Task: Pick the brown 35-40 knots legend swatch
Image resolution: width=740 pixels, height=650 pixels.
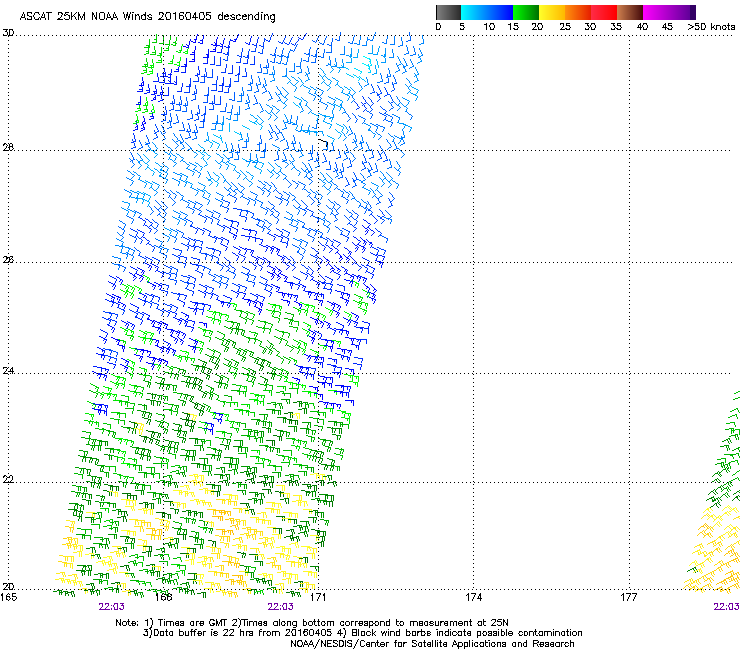Action: [x=630, y=12]
